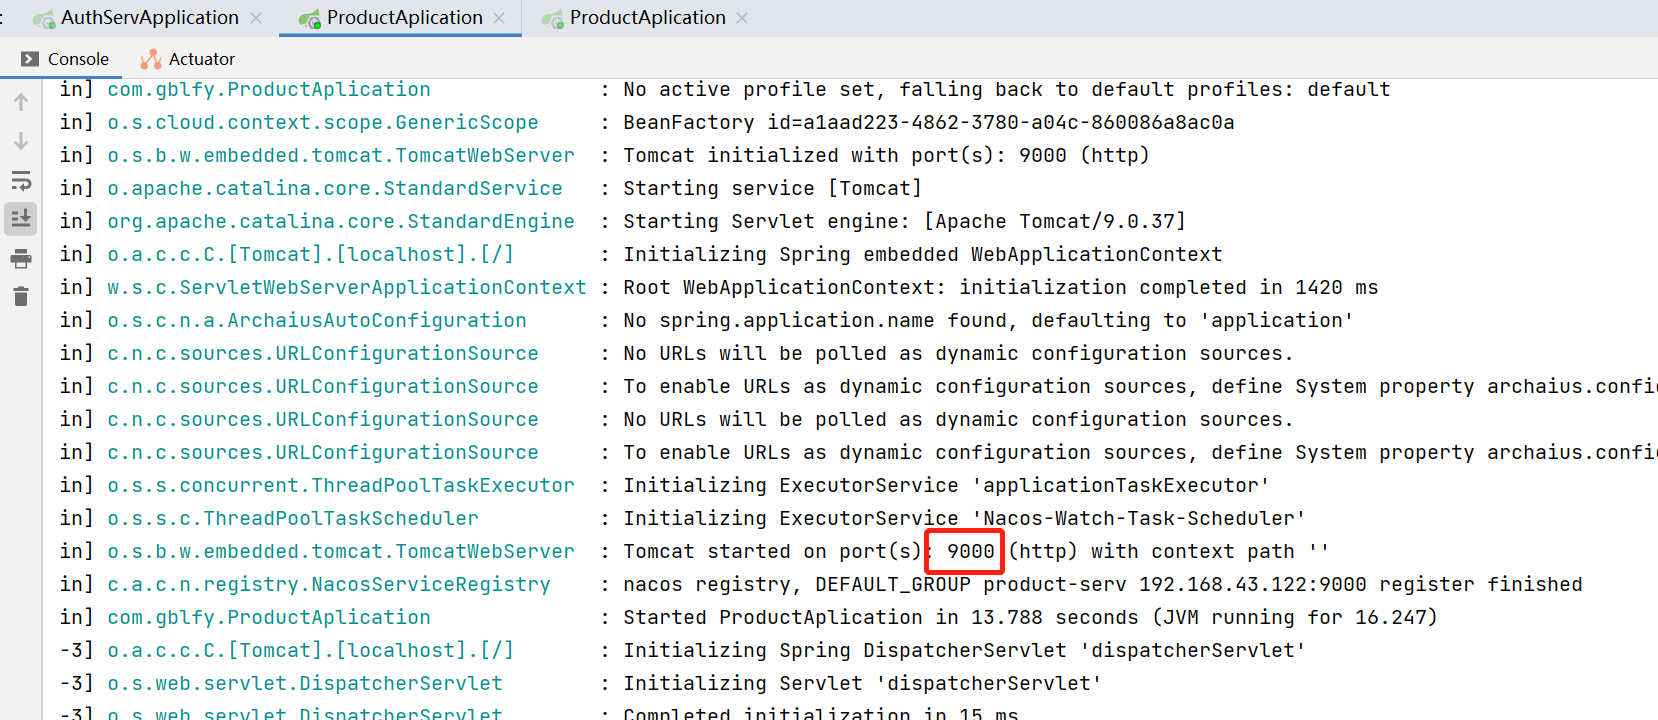This screenshot has width=1658, height=720.
Task: Toggle soft-wrap for console output
Action: point(21,180)
